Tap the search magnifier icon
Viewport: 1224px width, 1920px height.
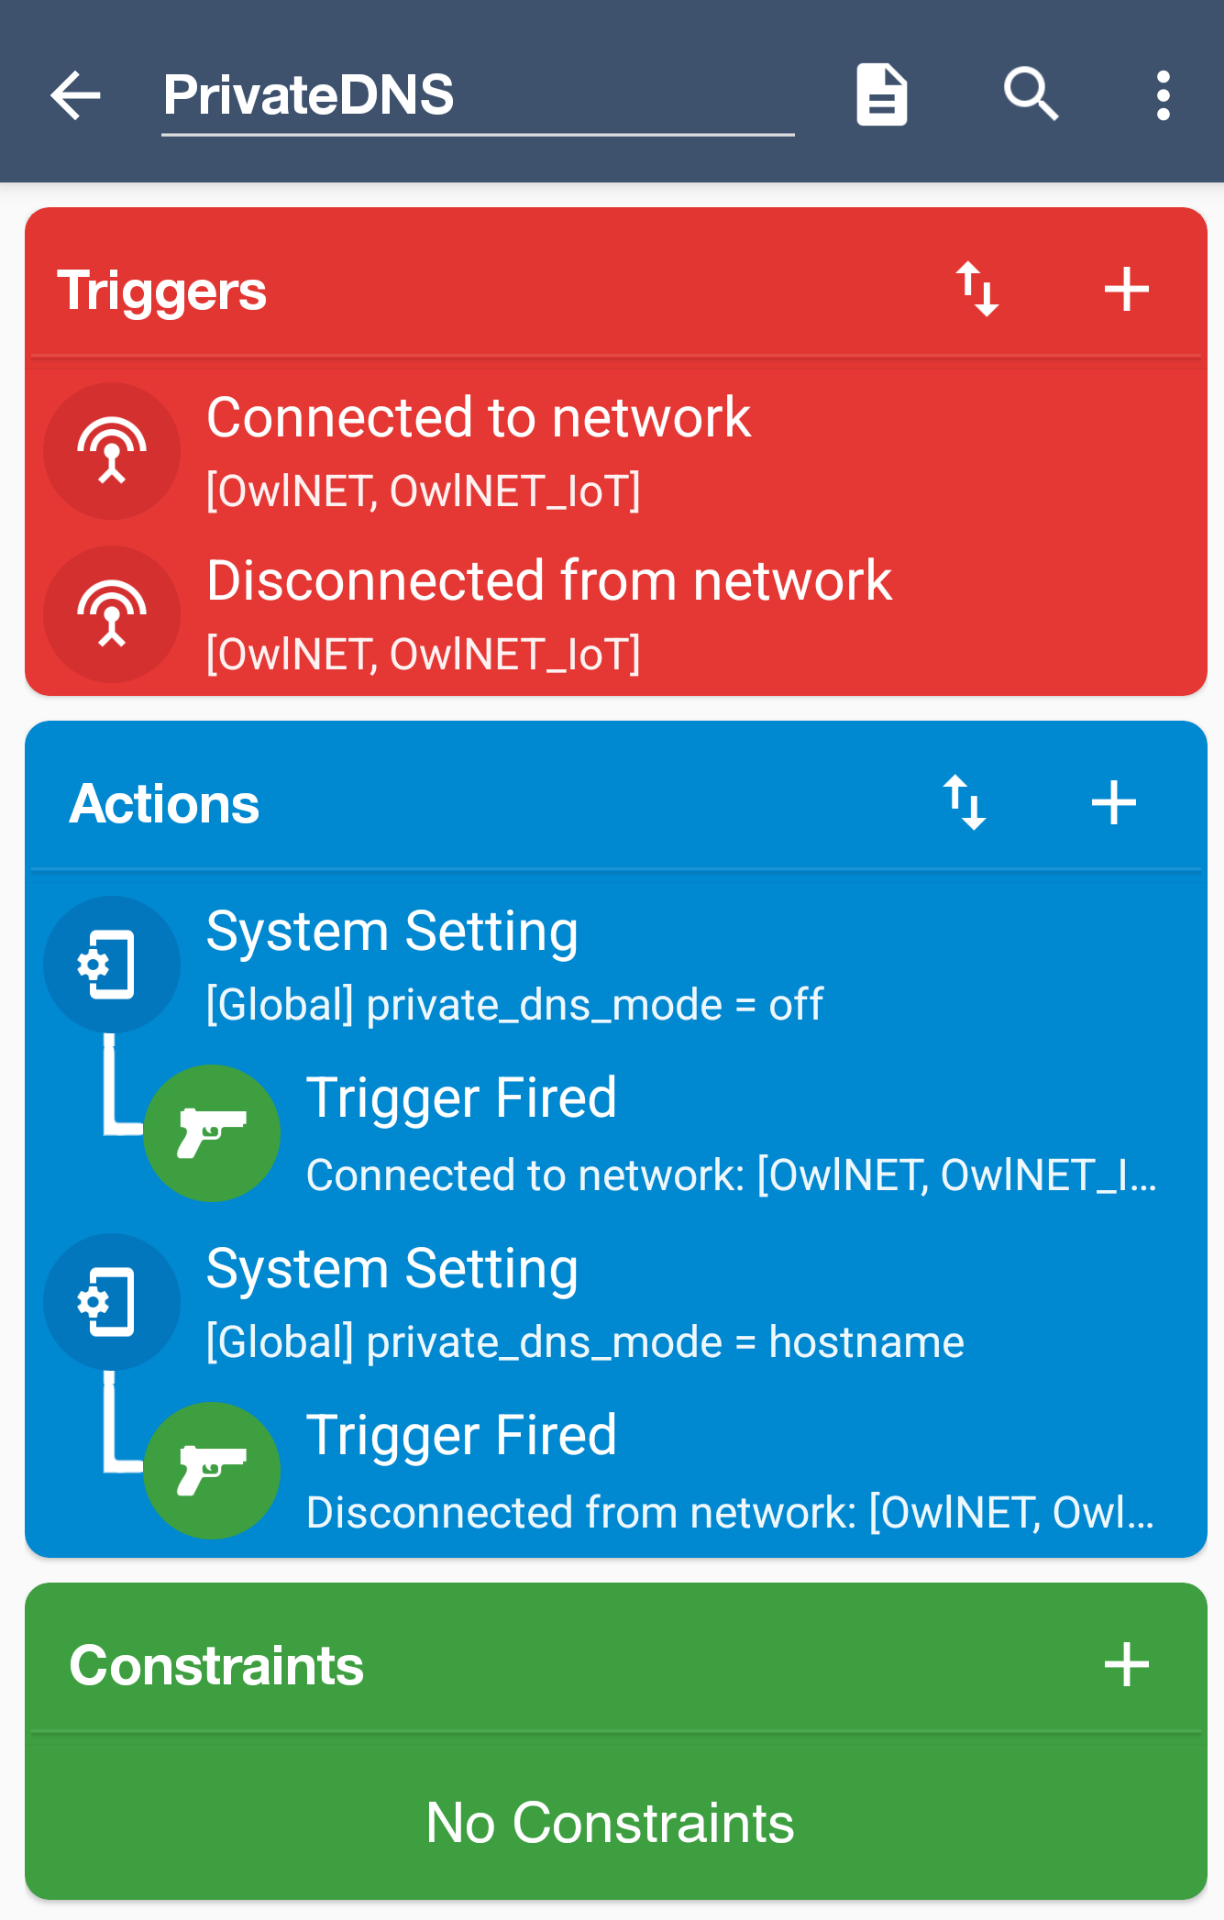(1030, 95)
